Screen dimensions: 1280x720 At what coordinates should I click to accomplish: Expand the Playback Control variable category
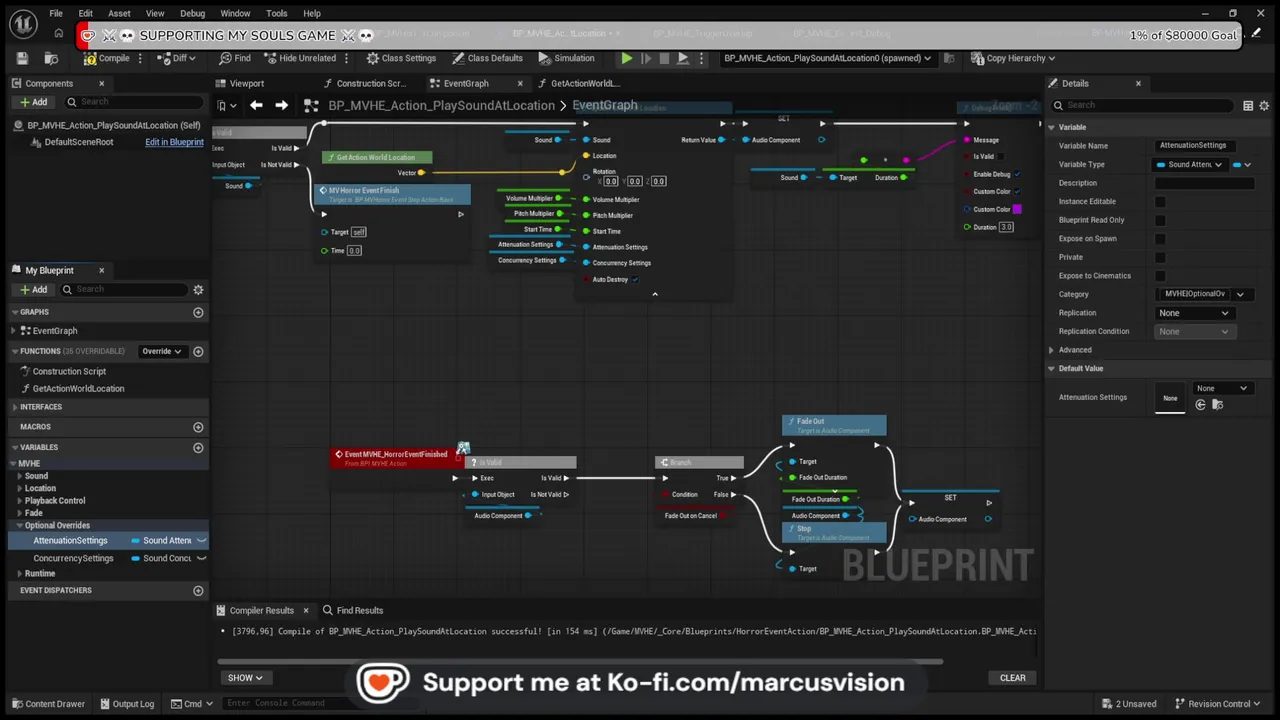click(19, 501)
